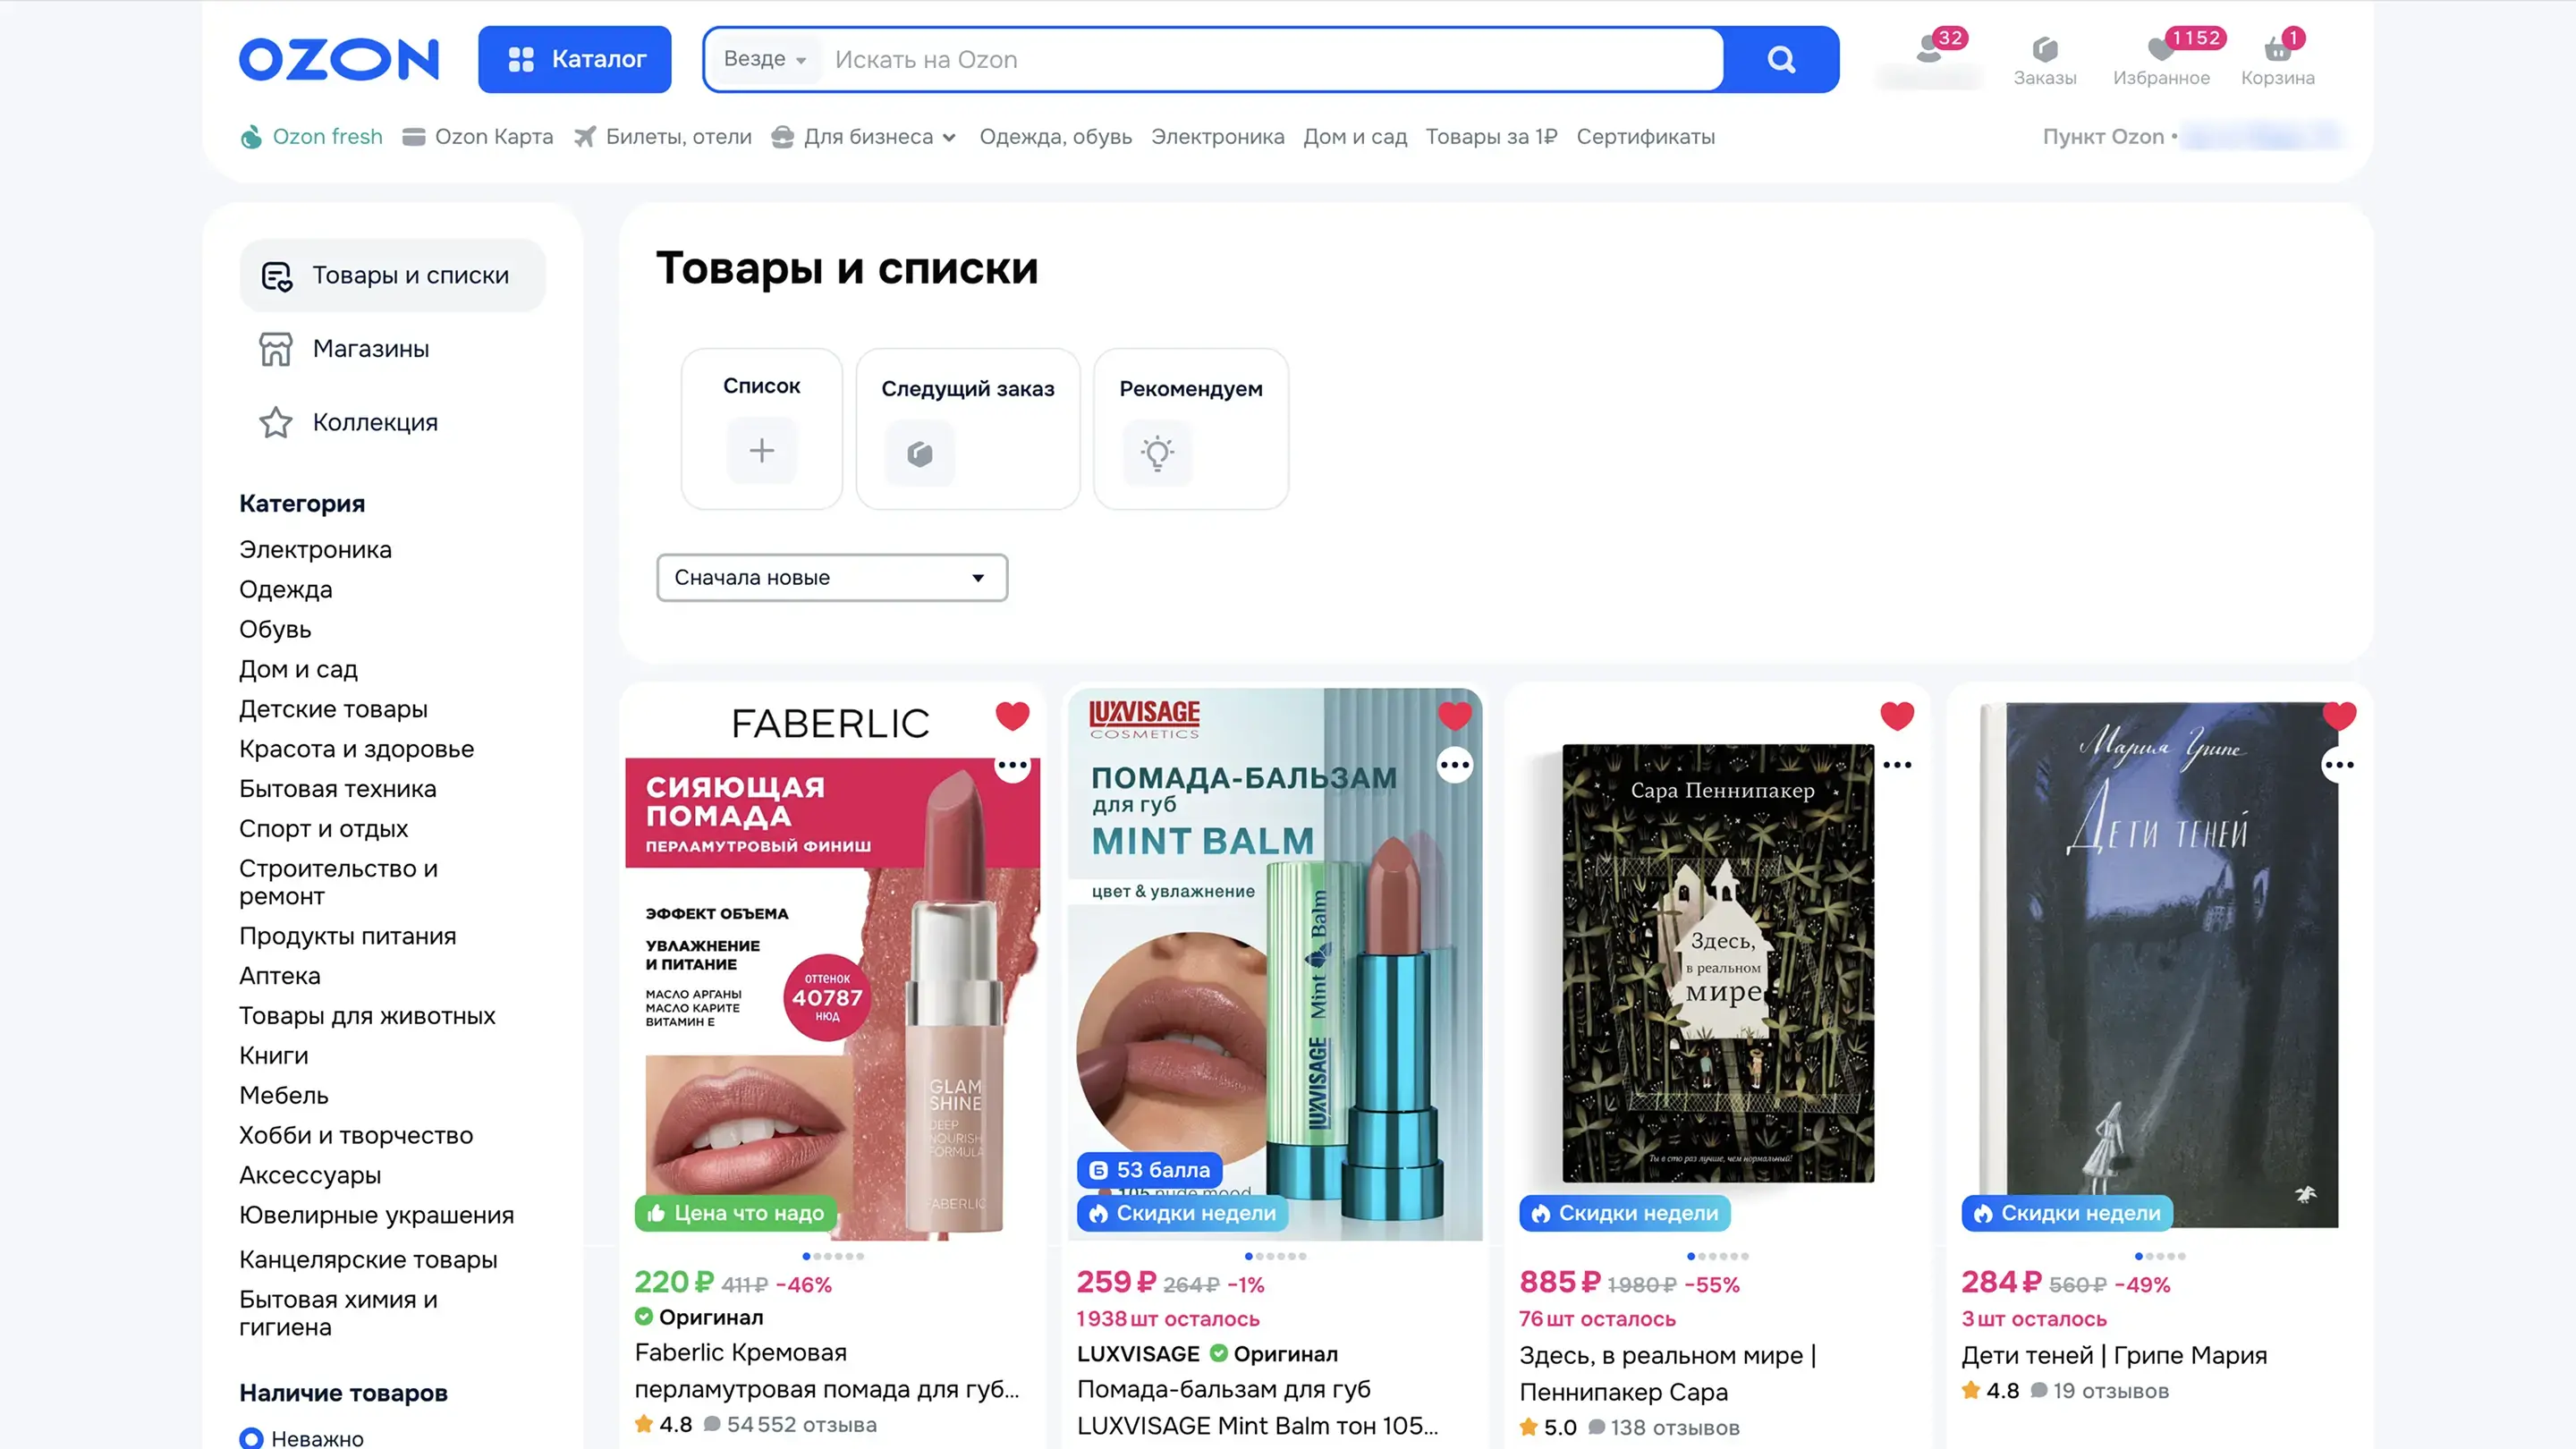Open three-dots menu on Faberlic lipstick card
This screenshot has height=1449, width=2576.
point(1012,766)
